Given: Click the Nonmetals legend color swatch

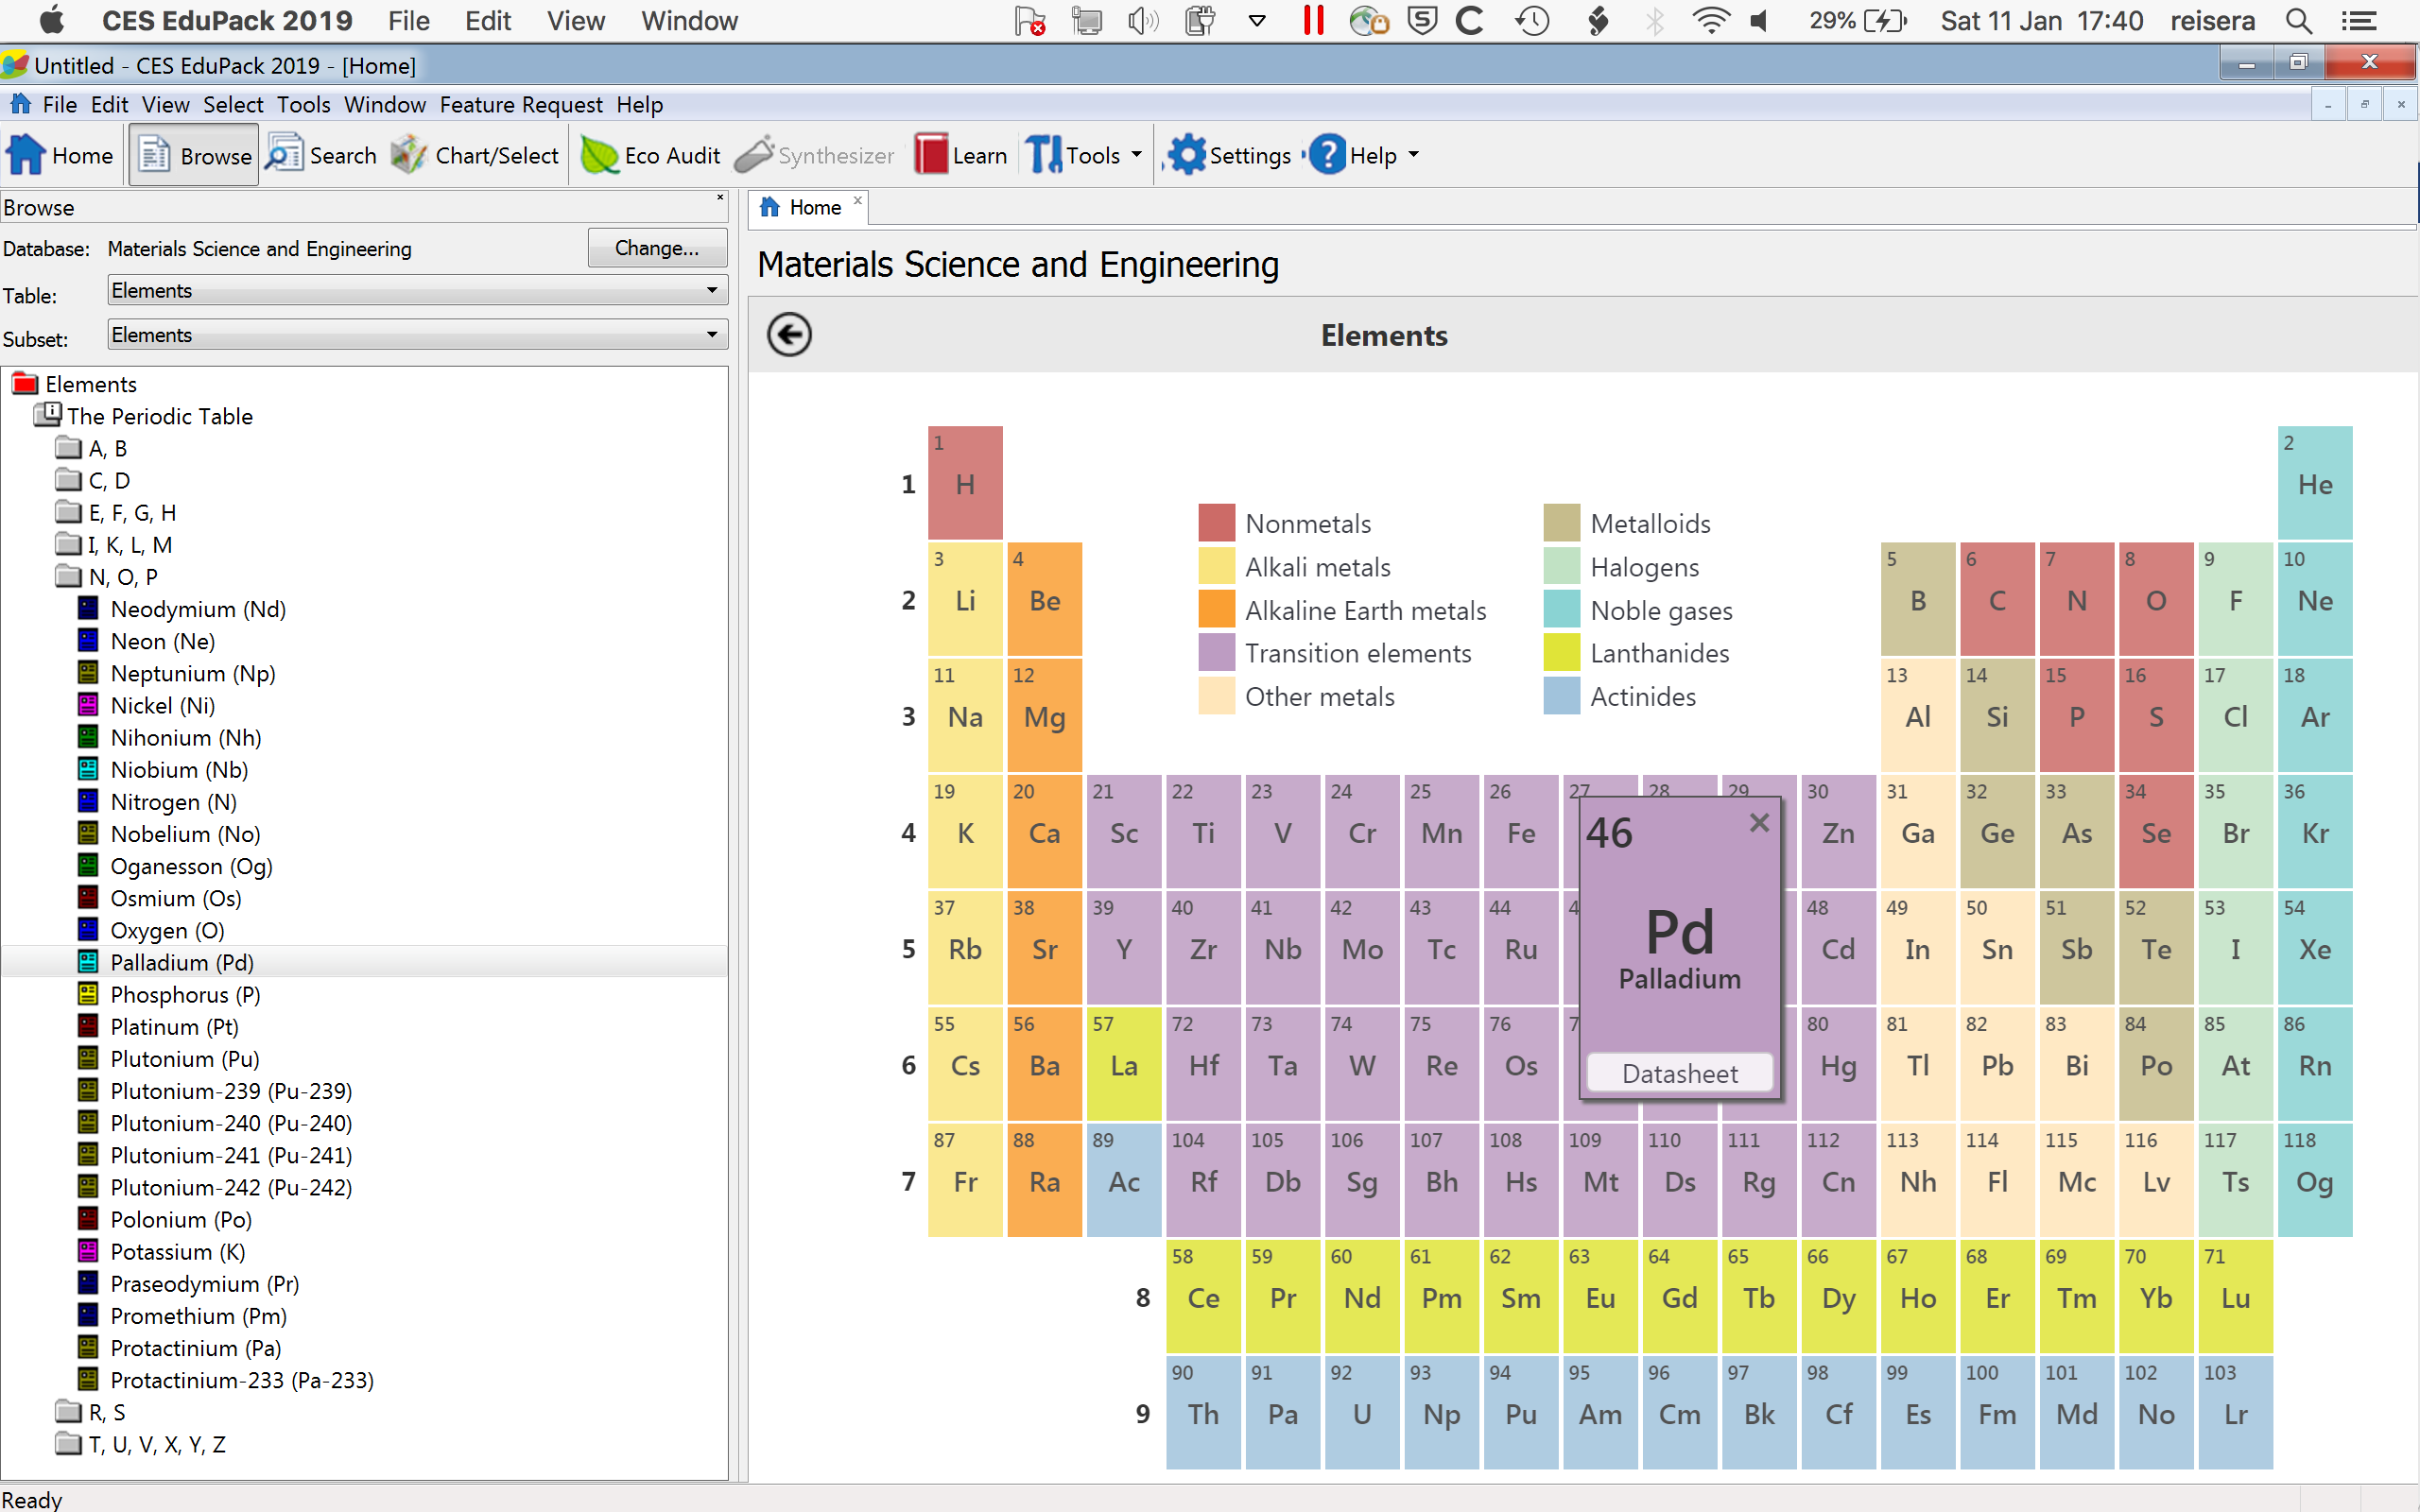Looking at the screenshot, I should [1217, 523].
